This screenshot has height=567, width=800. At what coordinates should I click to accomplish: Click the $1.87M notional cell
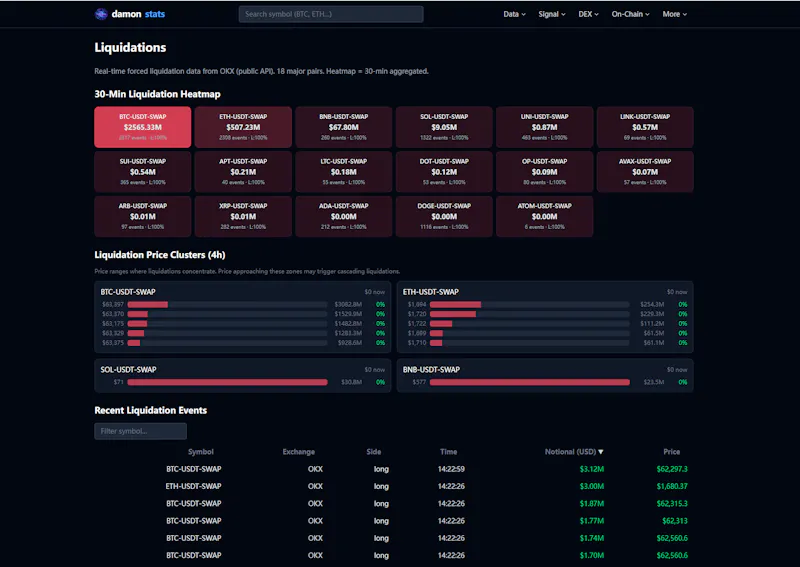pyautogui.click(x=591, y=504)
